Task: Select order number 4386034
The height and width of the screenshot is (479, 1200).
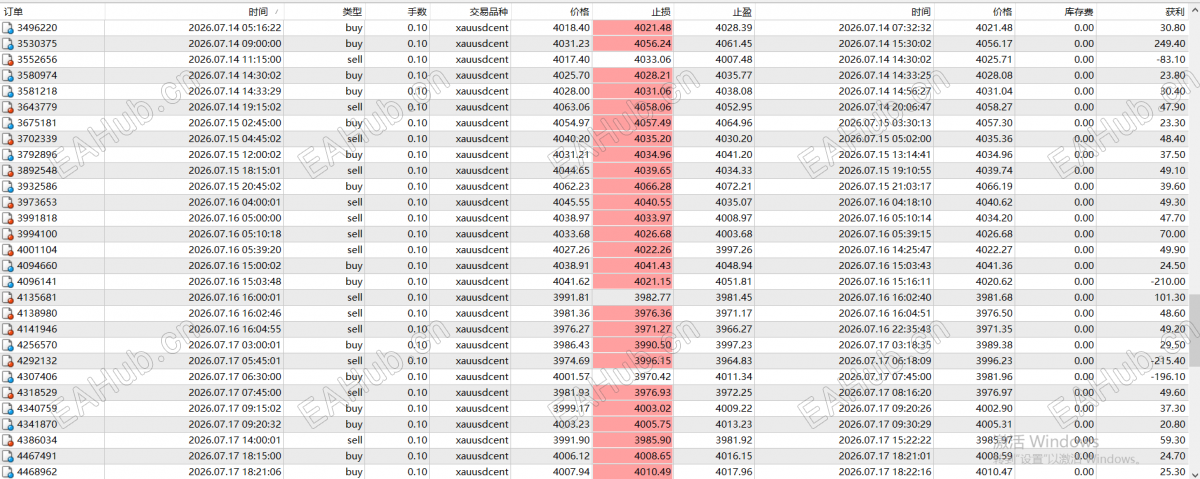Action: (37, 439)
